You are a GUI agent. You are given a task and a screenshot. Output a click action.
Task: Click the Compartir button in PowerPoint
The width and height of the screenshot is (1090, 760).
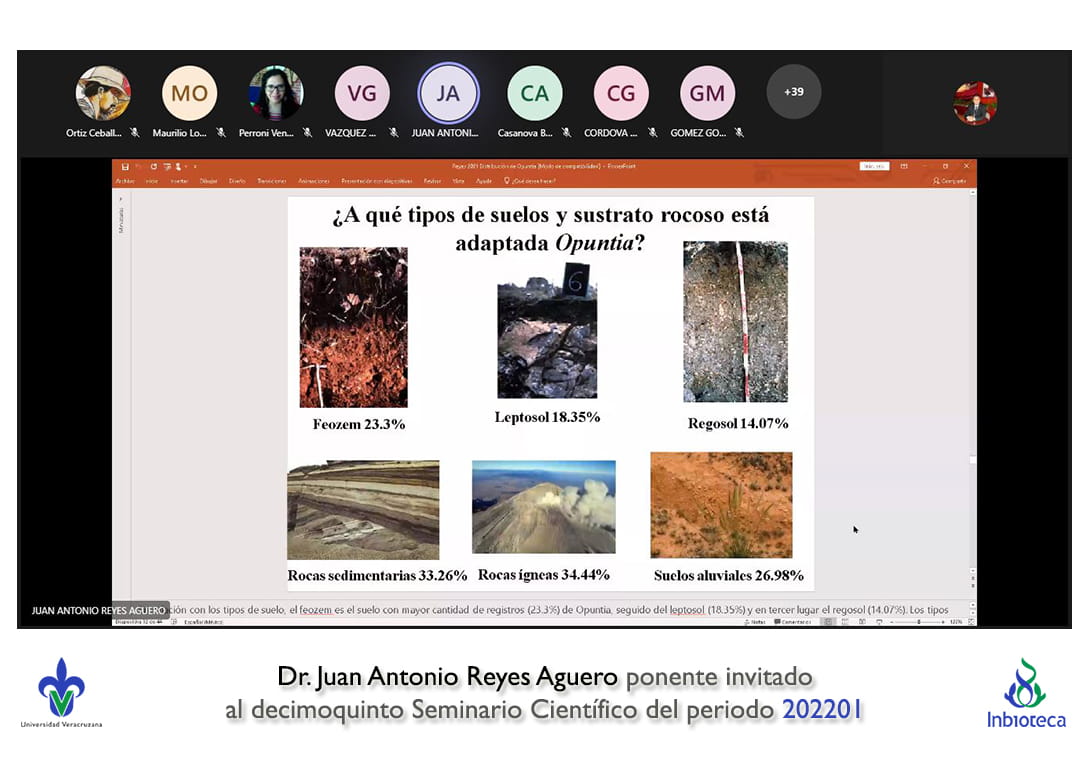(950, 181)
